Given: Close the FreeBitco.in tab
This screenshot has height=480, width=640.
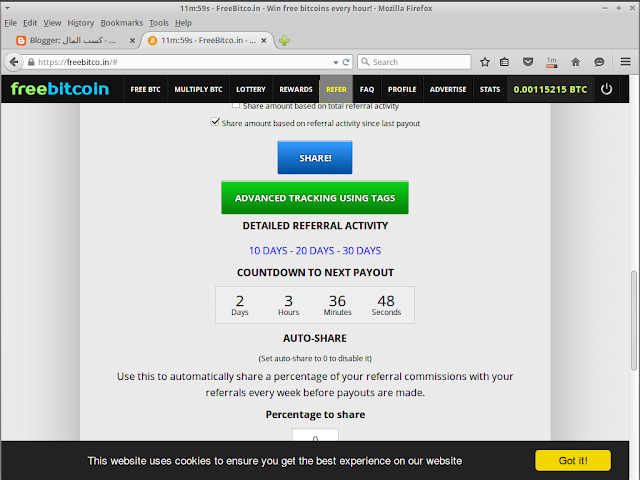Looking at the screenshot, I should 264,40.
